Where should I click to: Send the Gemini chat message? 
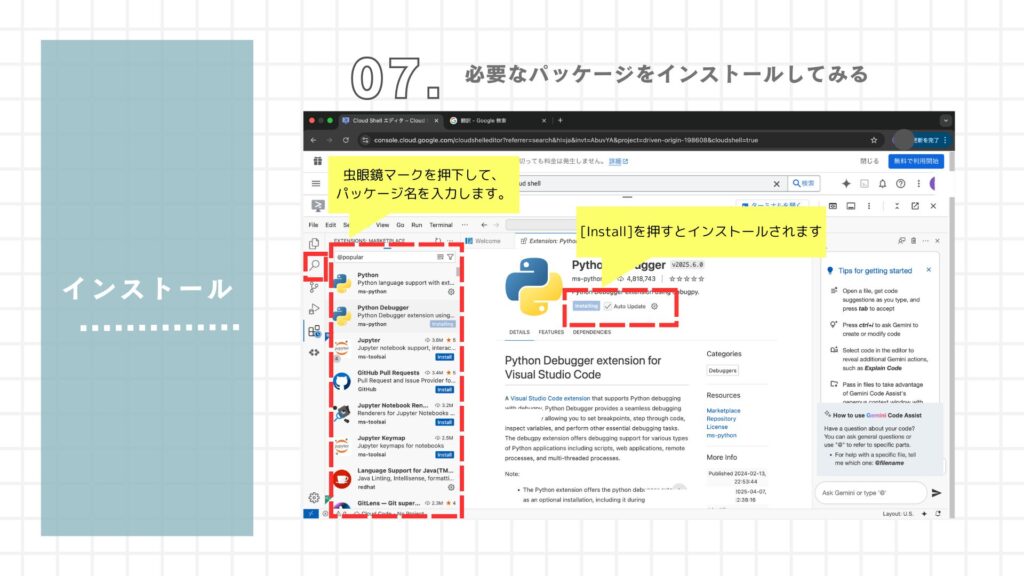click(x=936, y=493)
